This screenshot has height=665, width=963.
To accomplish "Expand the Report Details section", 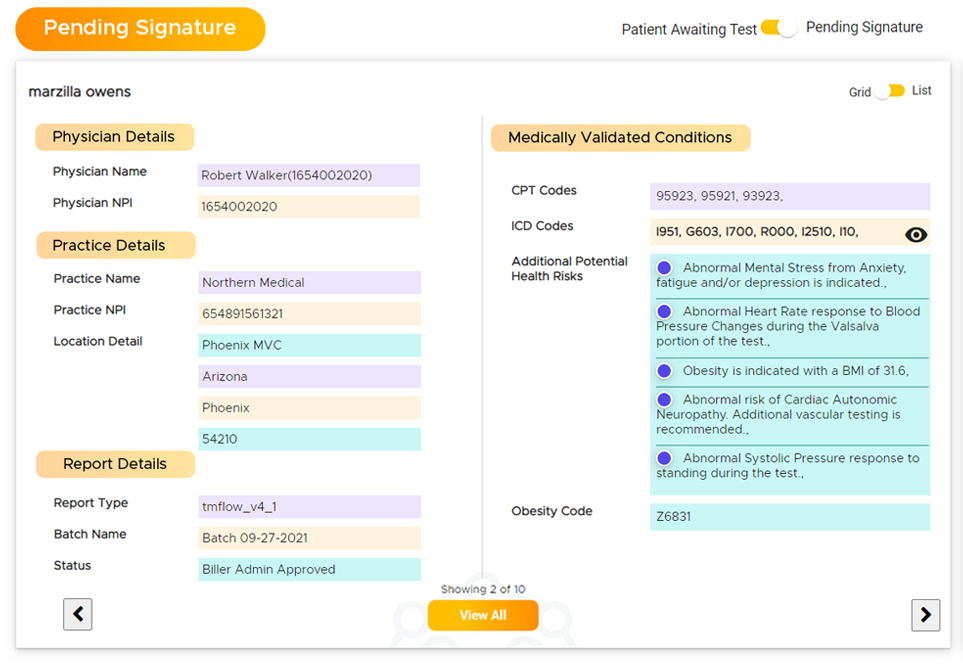I will pos(115,464).
